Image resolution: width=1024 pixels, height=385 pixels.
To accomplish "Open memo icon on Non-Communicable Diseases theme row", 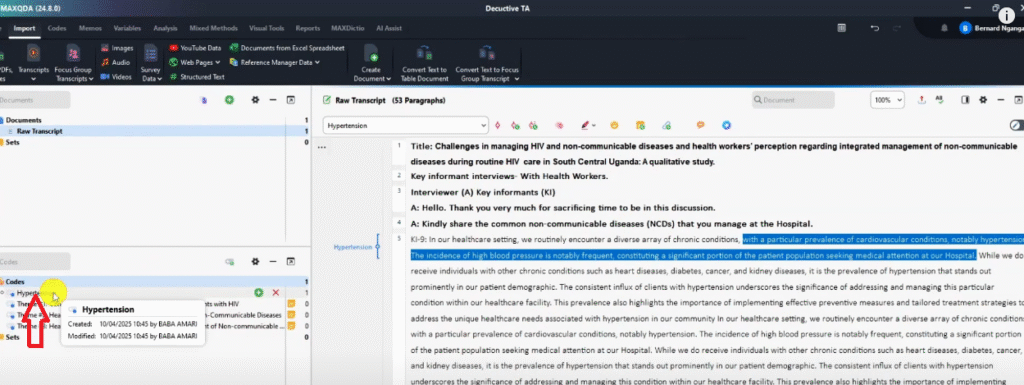I will 292,315.
